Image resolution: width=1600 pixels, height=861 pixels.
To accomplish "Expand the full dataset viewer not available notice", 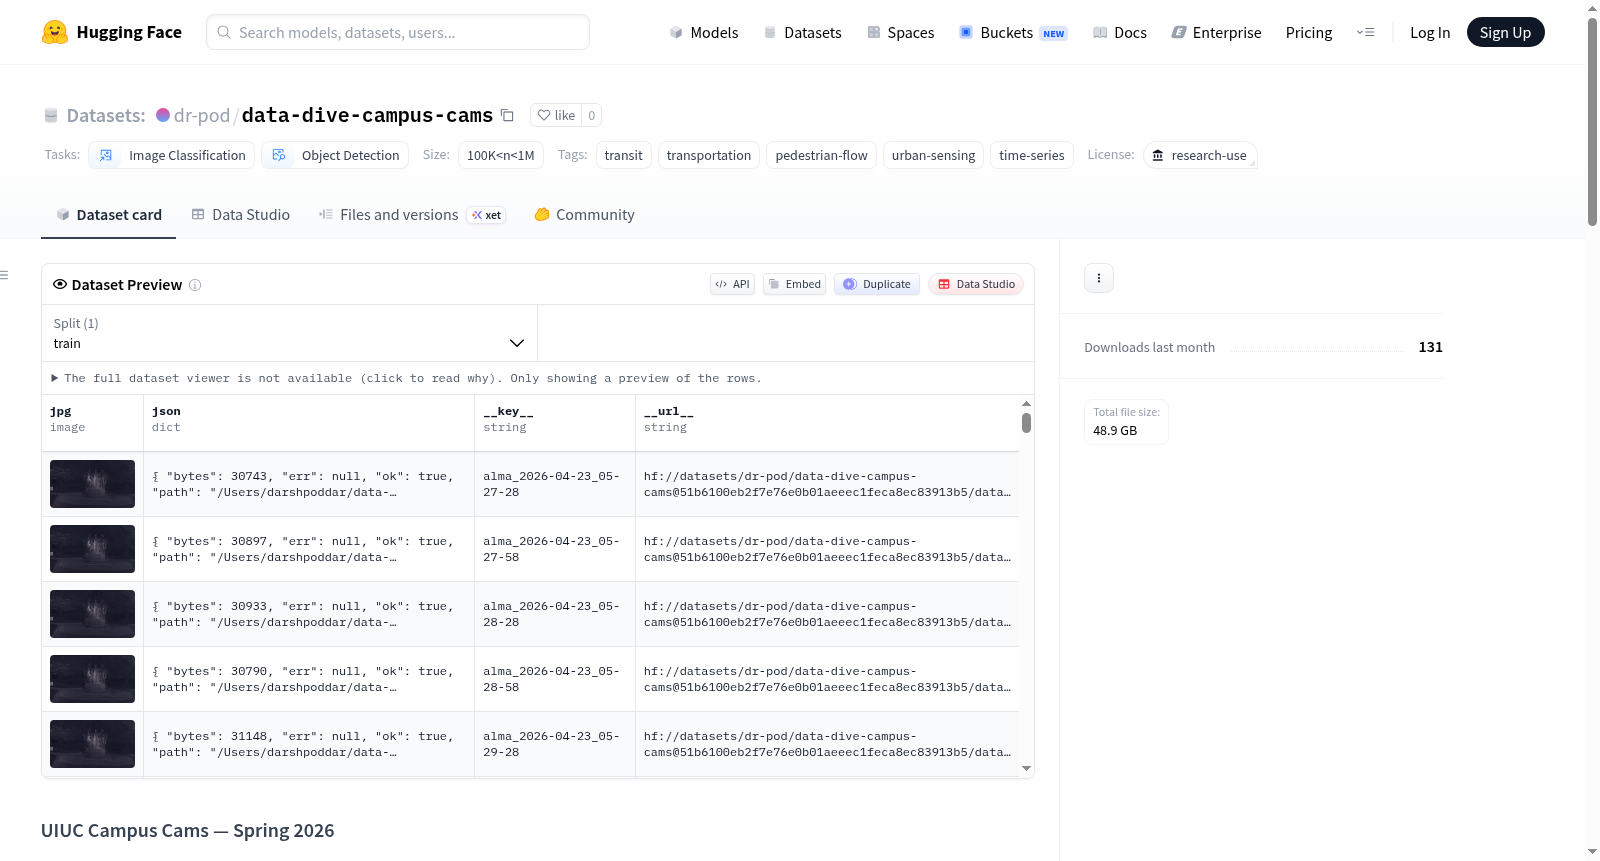I will click(x=406, y=378).
